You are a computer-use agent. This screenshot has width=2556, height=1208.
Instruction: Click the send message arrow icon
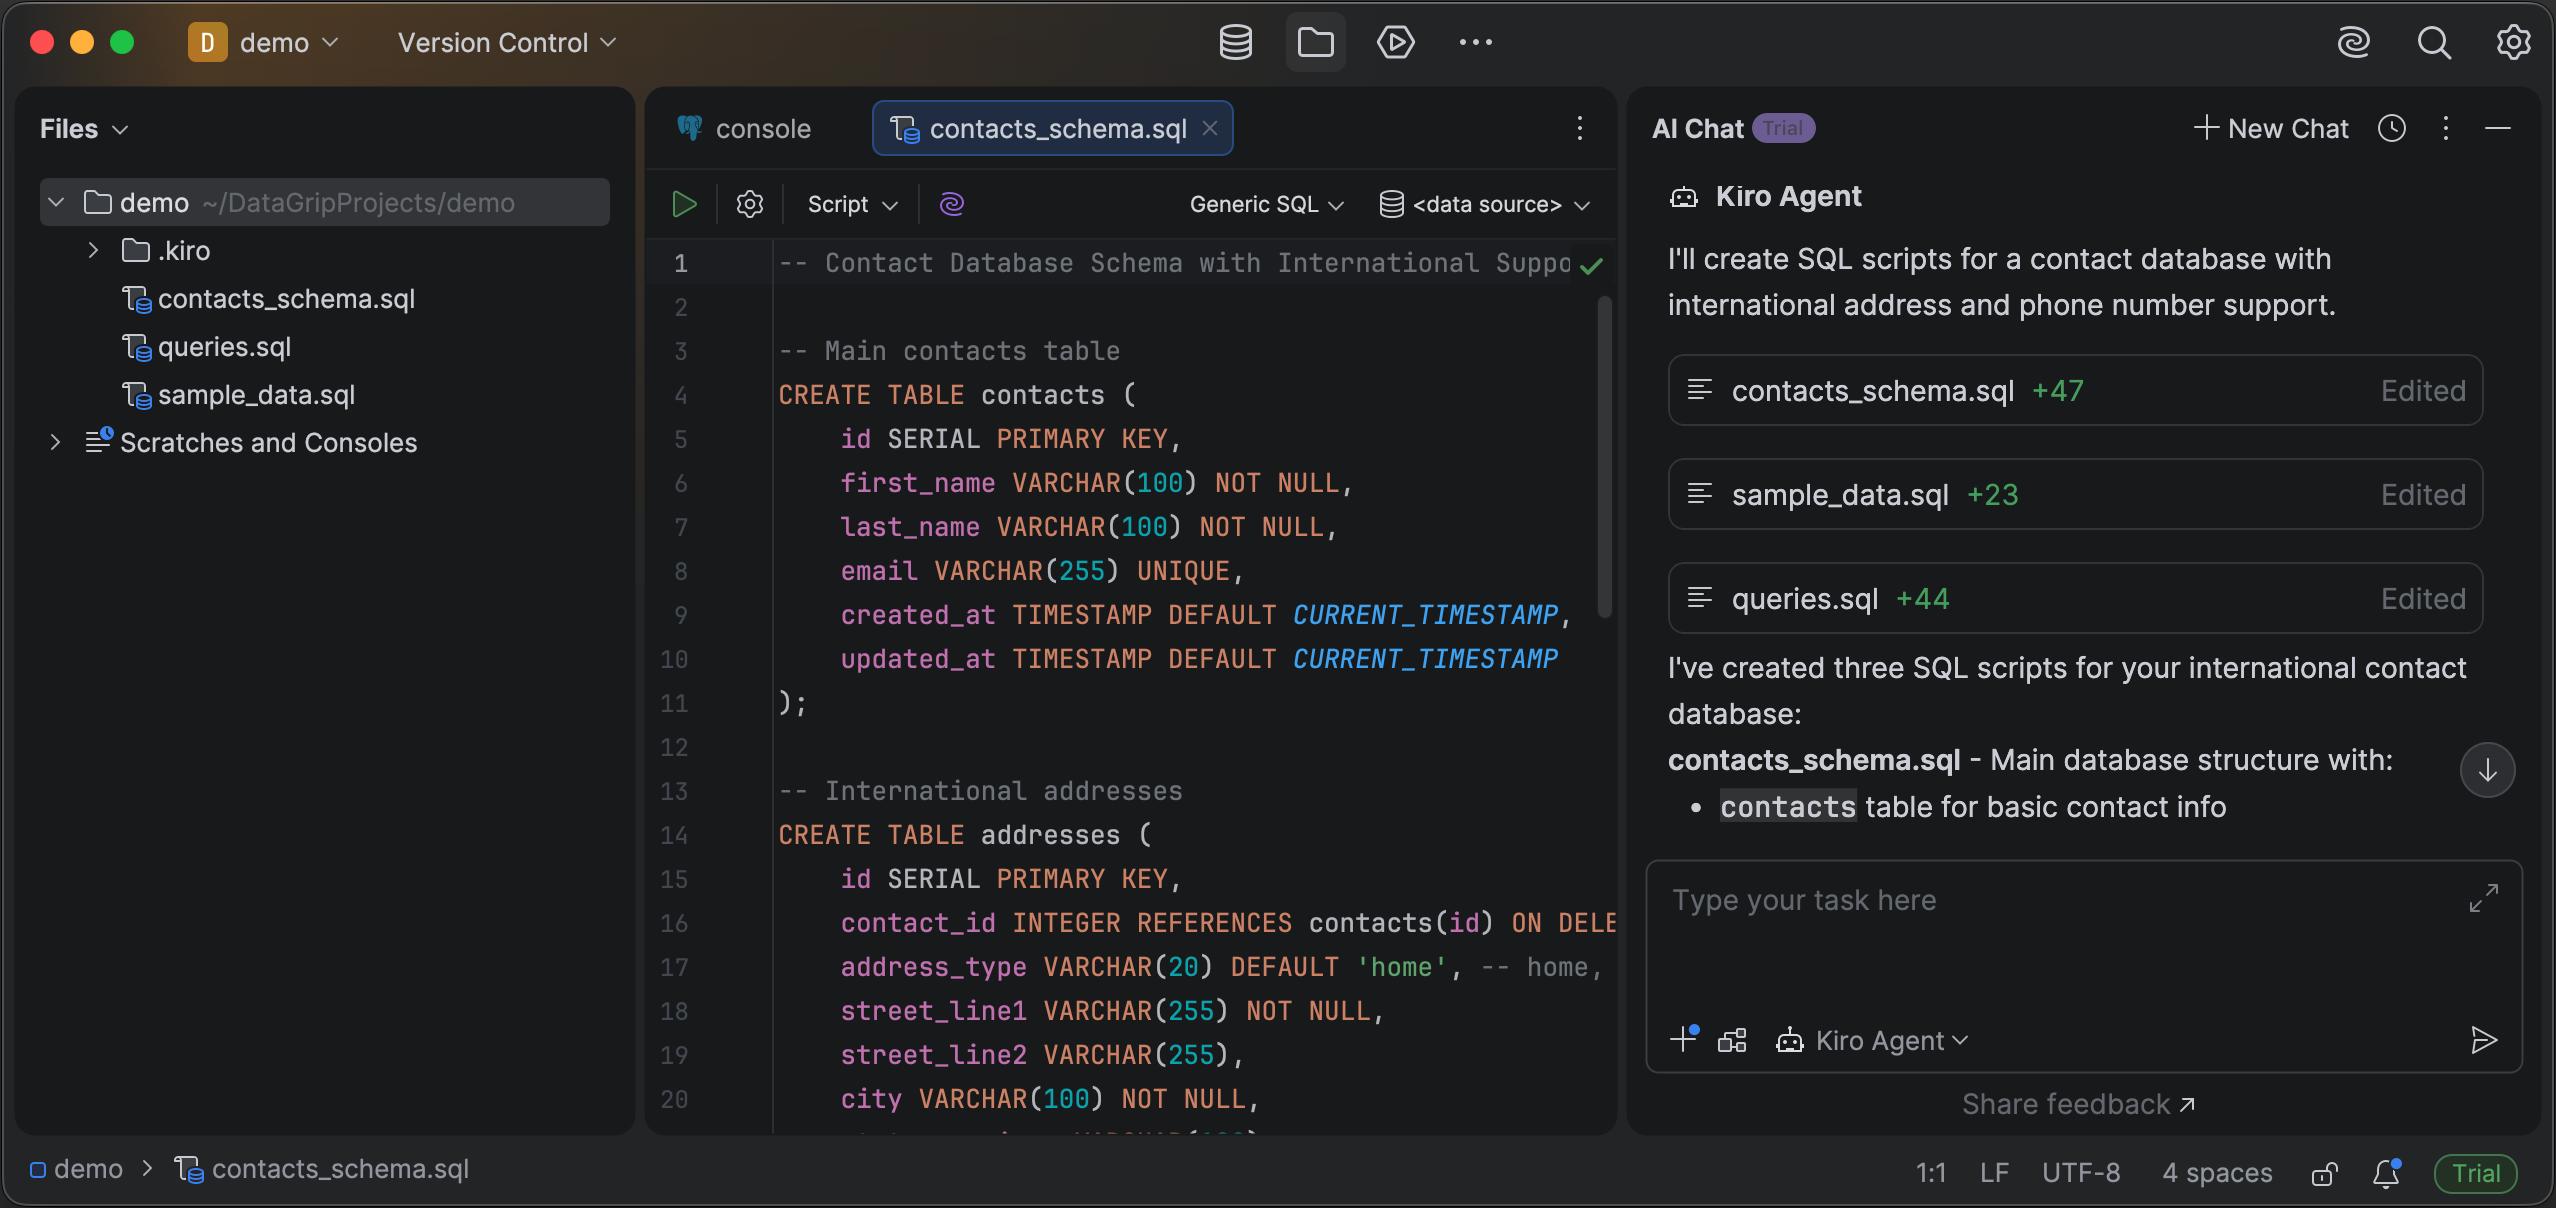click(x=2483, y=1040)
